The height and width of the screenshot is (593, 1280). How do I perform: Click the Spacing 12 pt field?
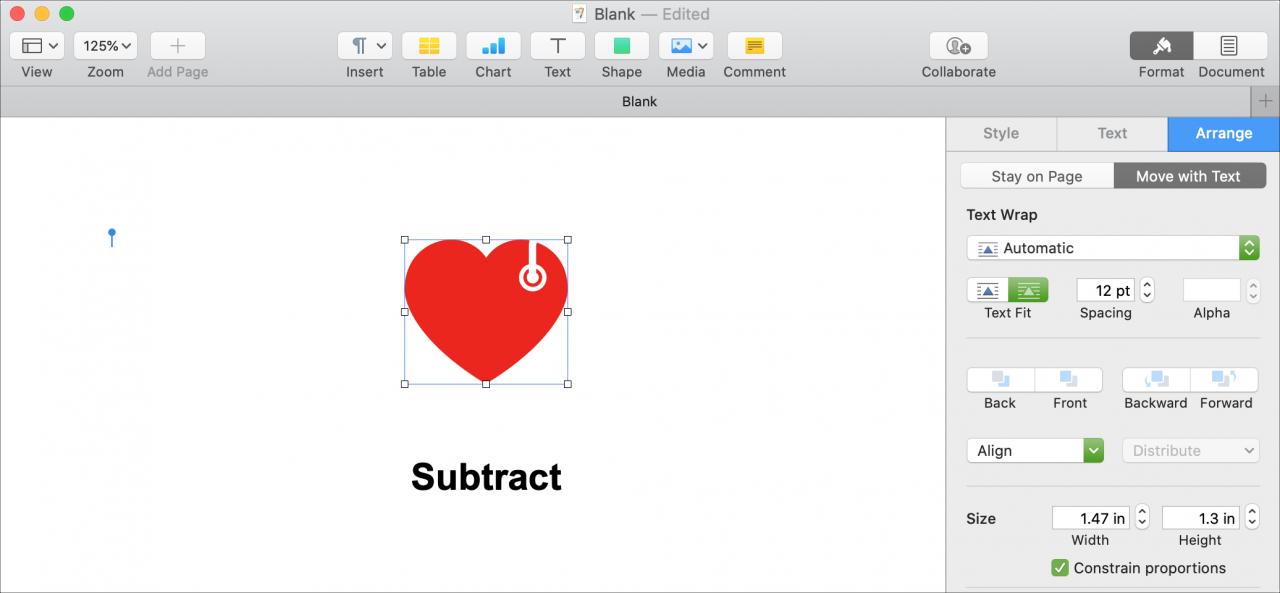(x=1106, y=290)
